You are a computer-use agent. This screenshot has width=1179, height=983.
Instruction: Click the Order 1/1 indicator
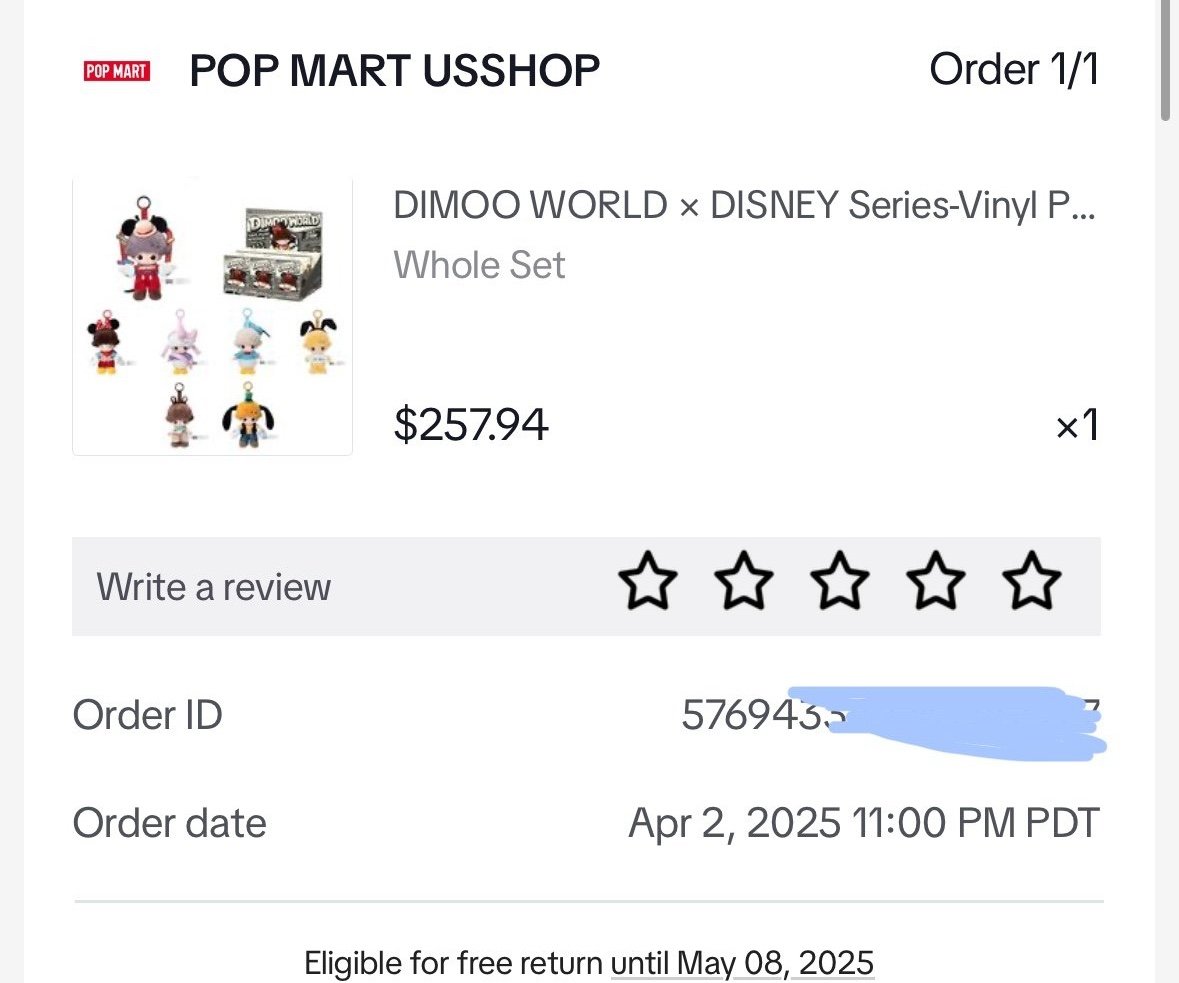point(1014,69)
